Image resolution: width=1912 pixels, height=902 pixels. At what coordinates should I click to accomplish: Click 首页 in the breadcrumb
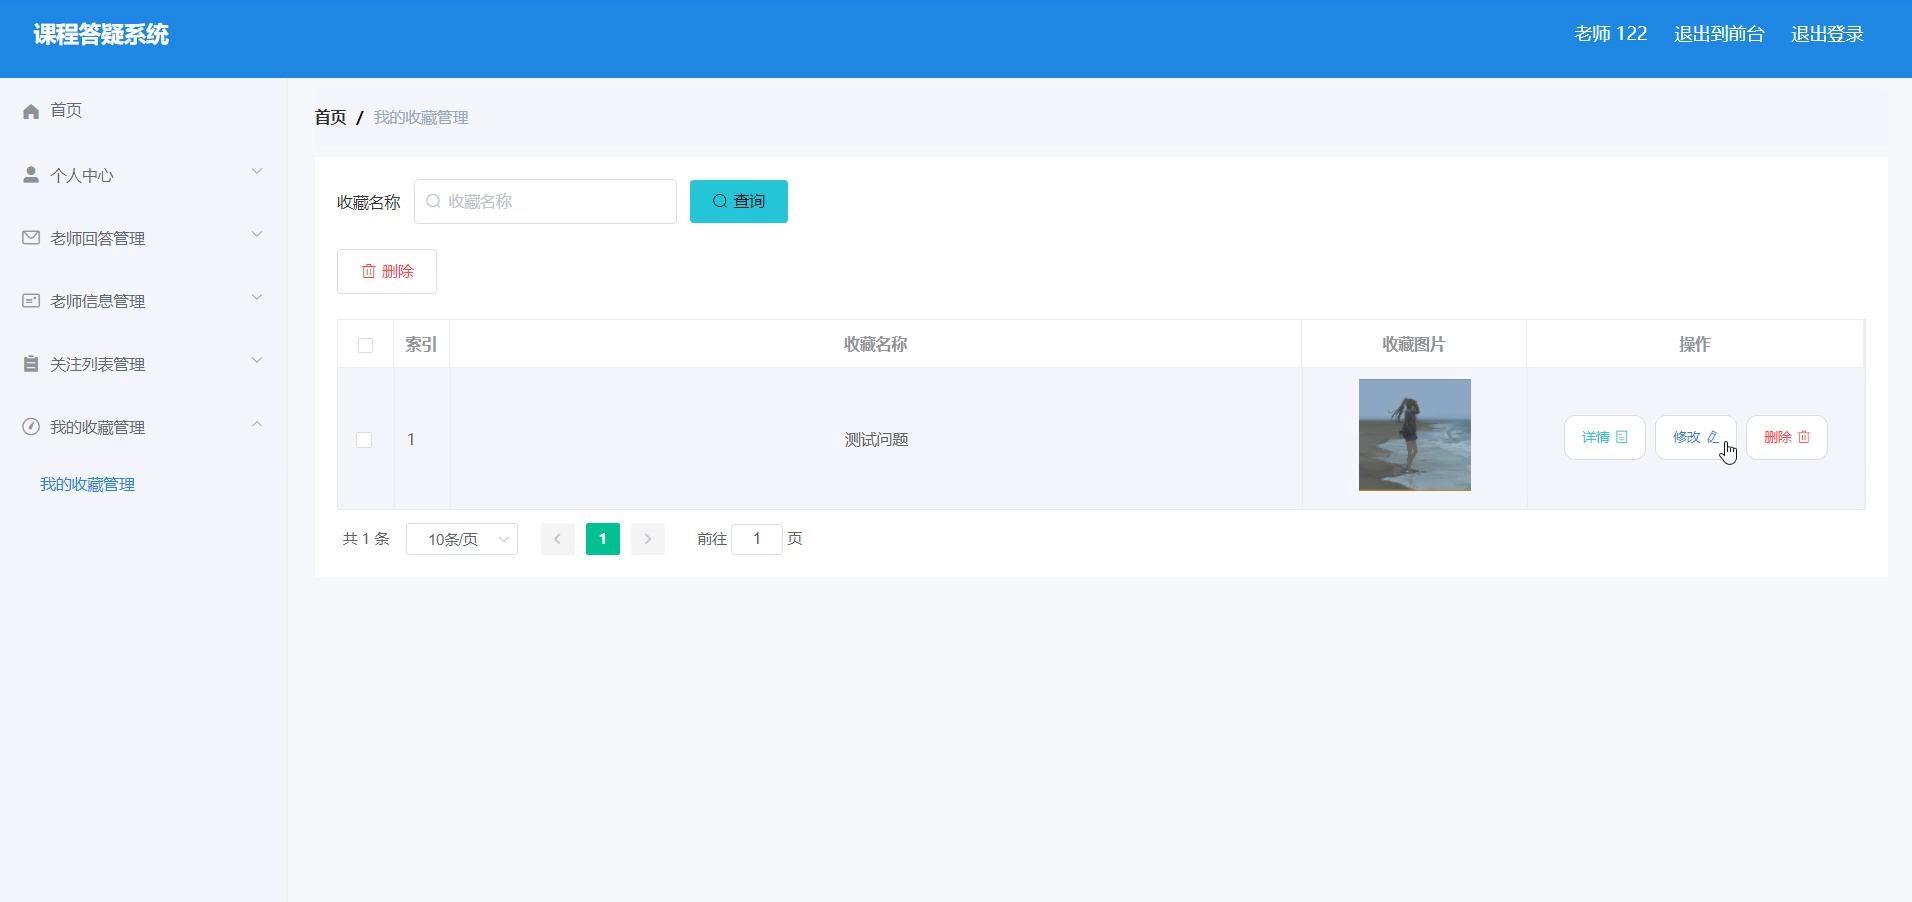[x=330, y=117]
